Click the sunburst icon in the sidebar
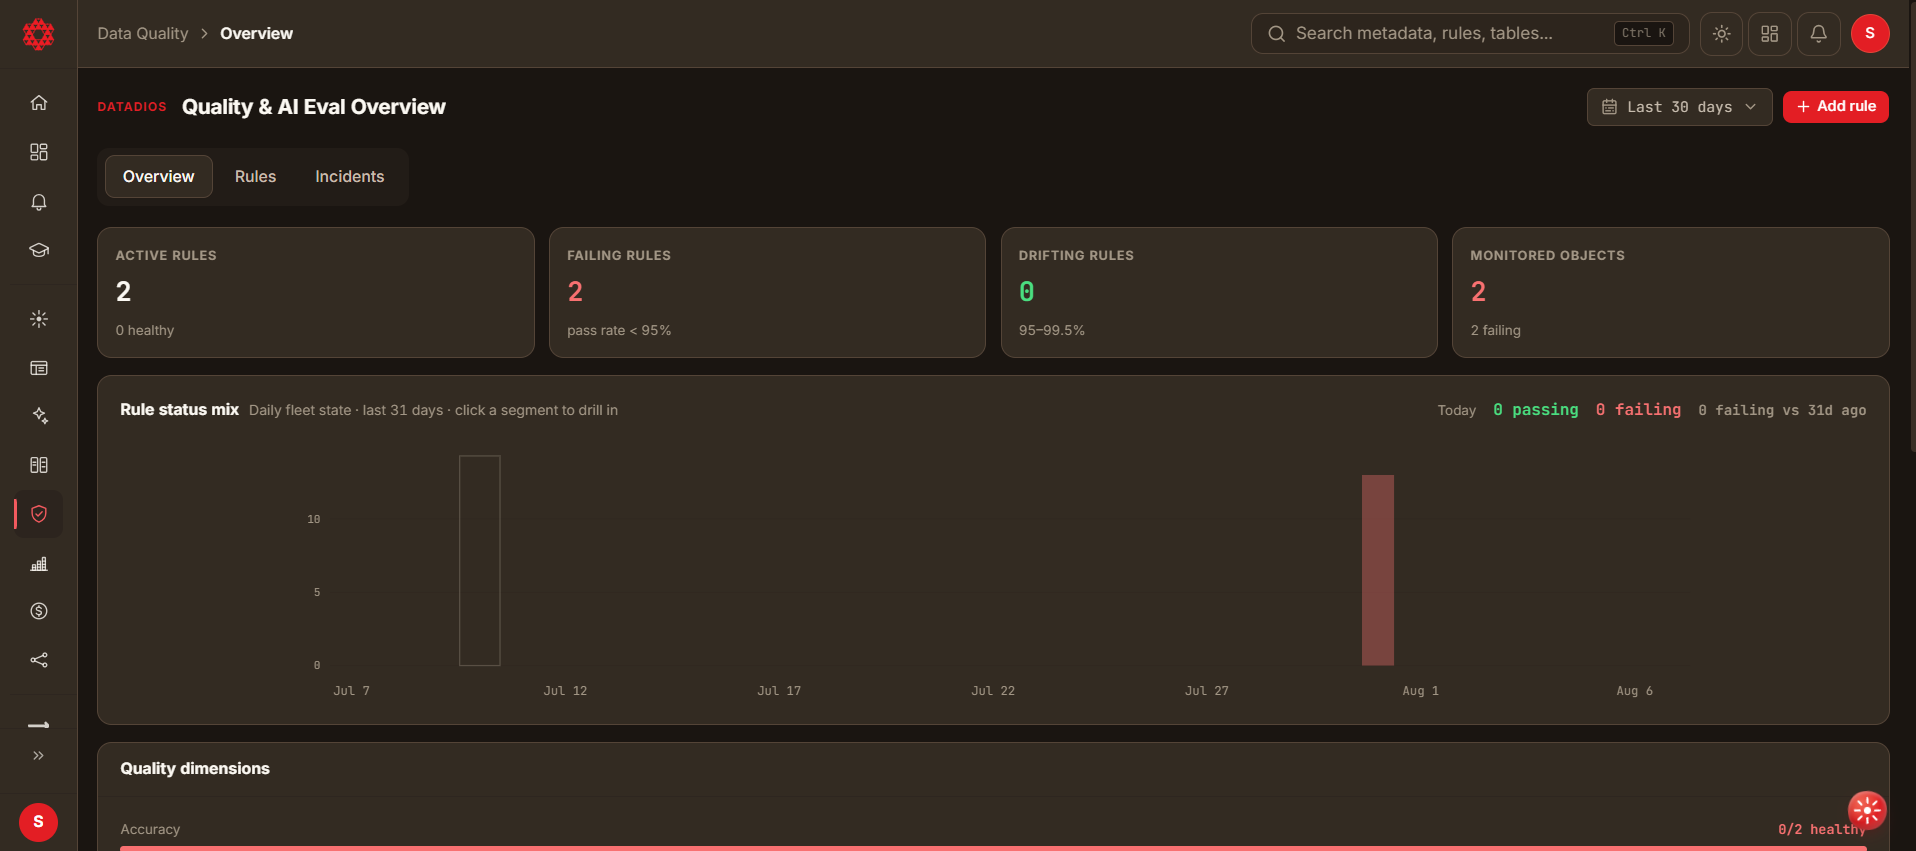 click(39, 319)
